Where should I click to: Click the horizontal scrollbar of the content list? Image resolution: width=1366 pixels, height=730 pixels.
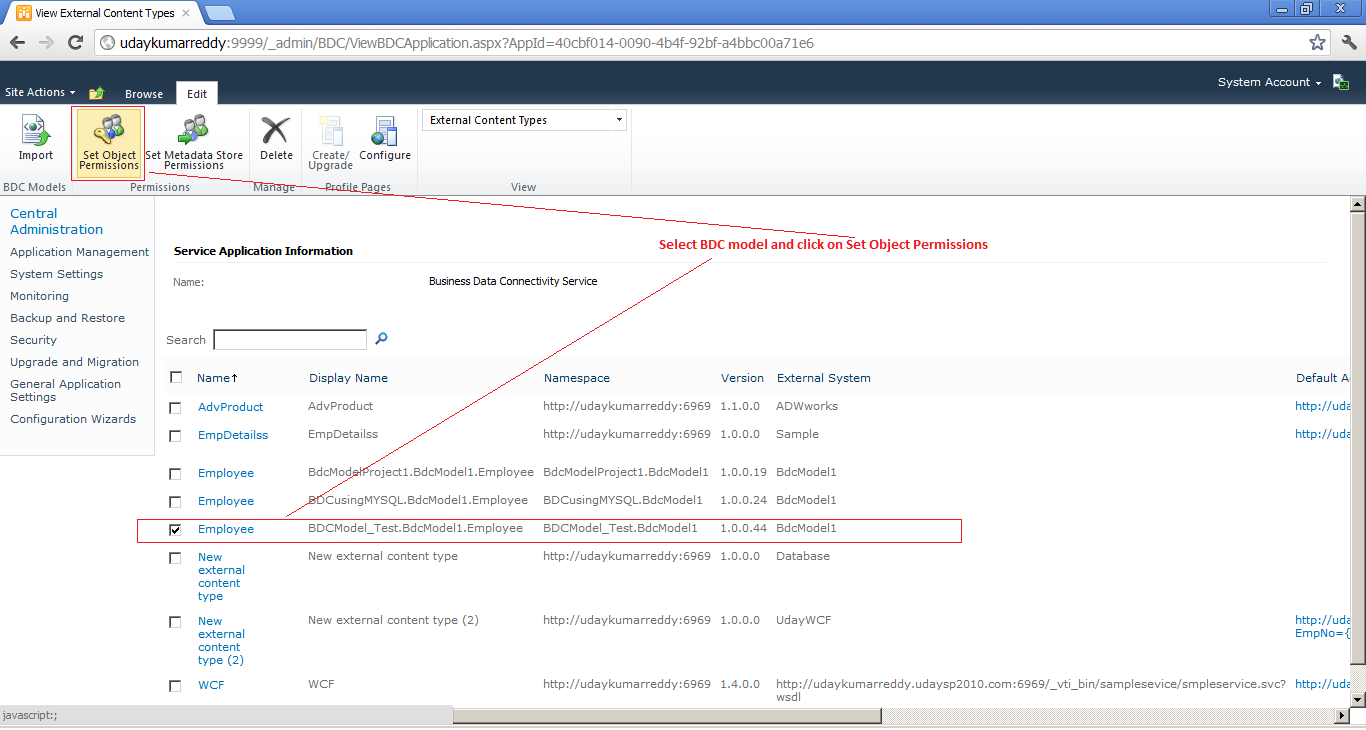[665, 715]
